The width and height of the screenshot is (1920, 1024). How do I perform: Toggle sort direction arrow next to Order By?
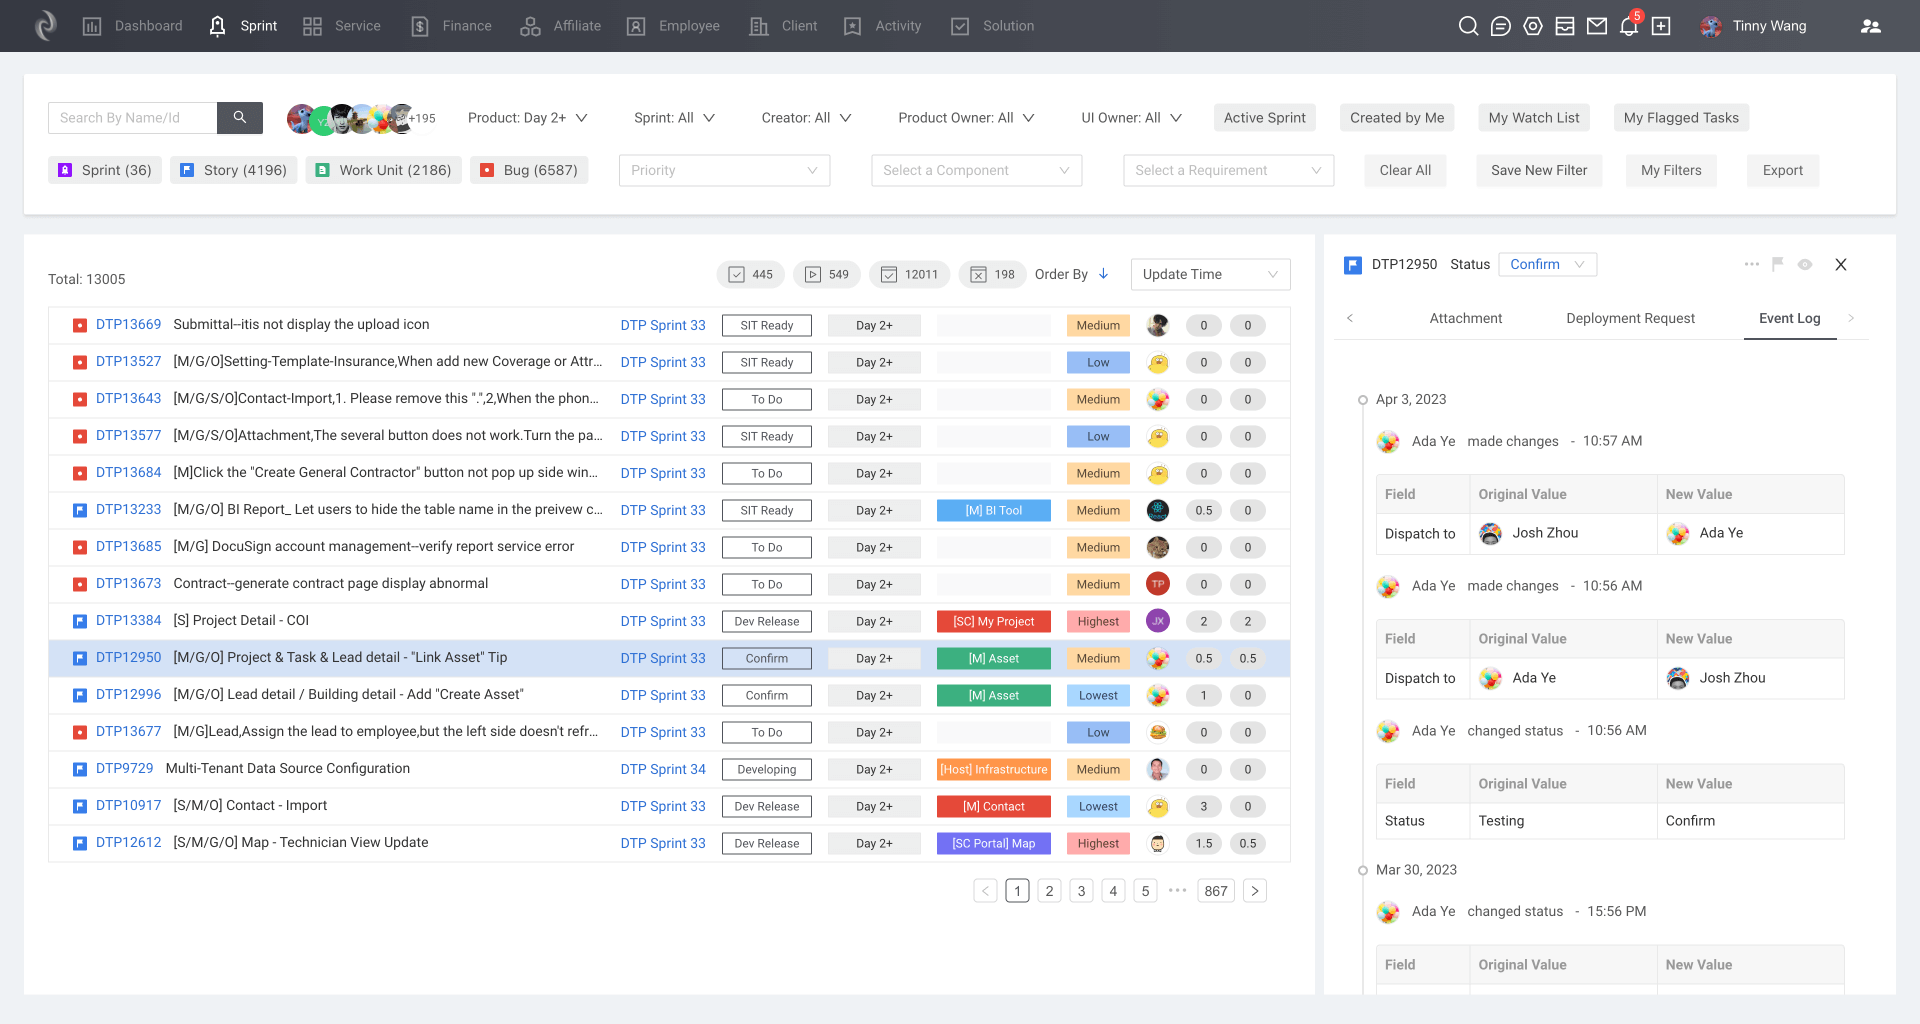coord(1104,274)
